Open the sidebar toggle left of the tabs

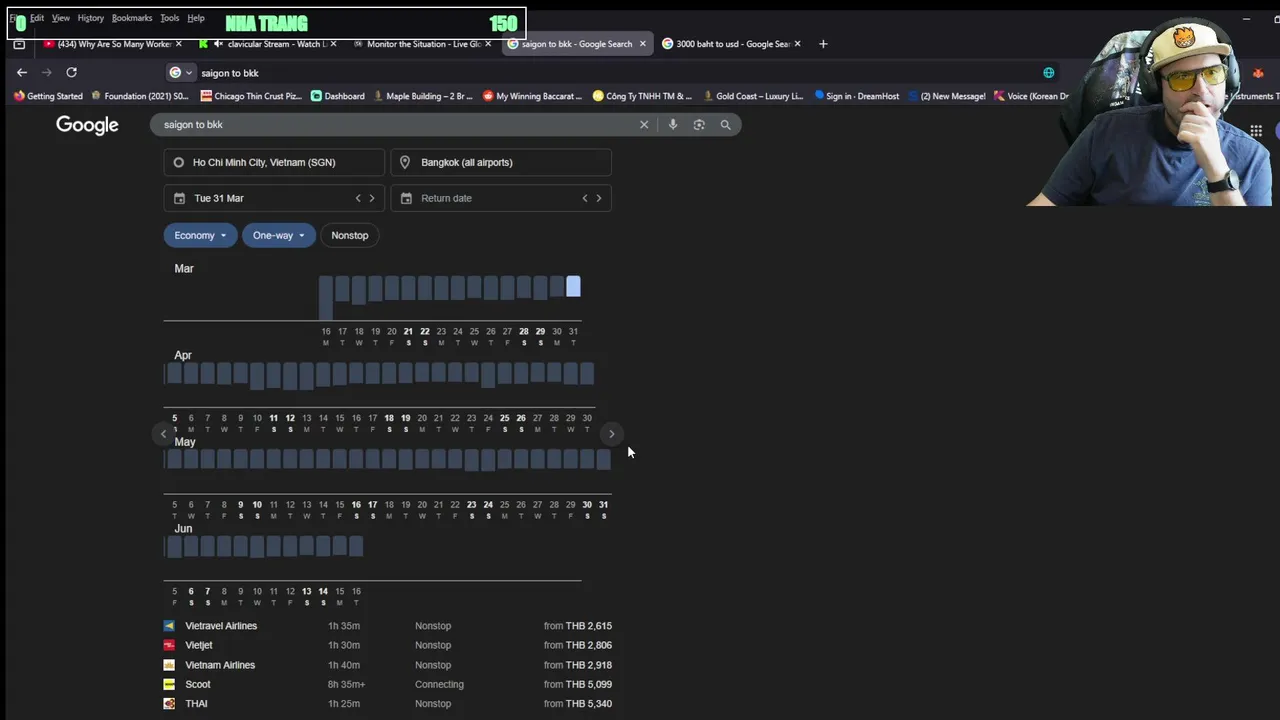(19, 44)
